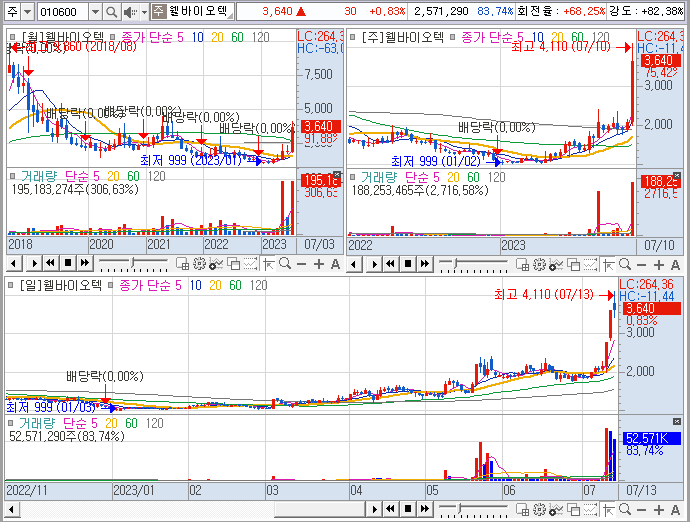Click overlapping windows icon on monthly chart toolbar
The height and width of the screenshot is (522, 690).
[234, 264]
